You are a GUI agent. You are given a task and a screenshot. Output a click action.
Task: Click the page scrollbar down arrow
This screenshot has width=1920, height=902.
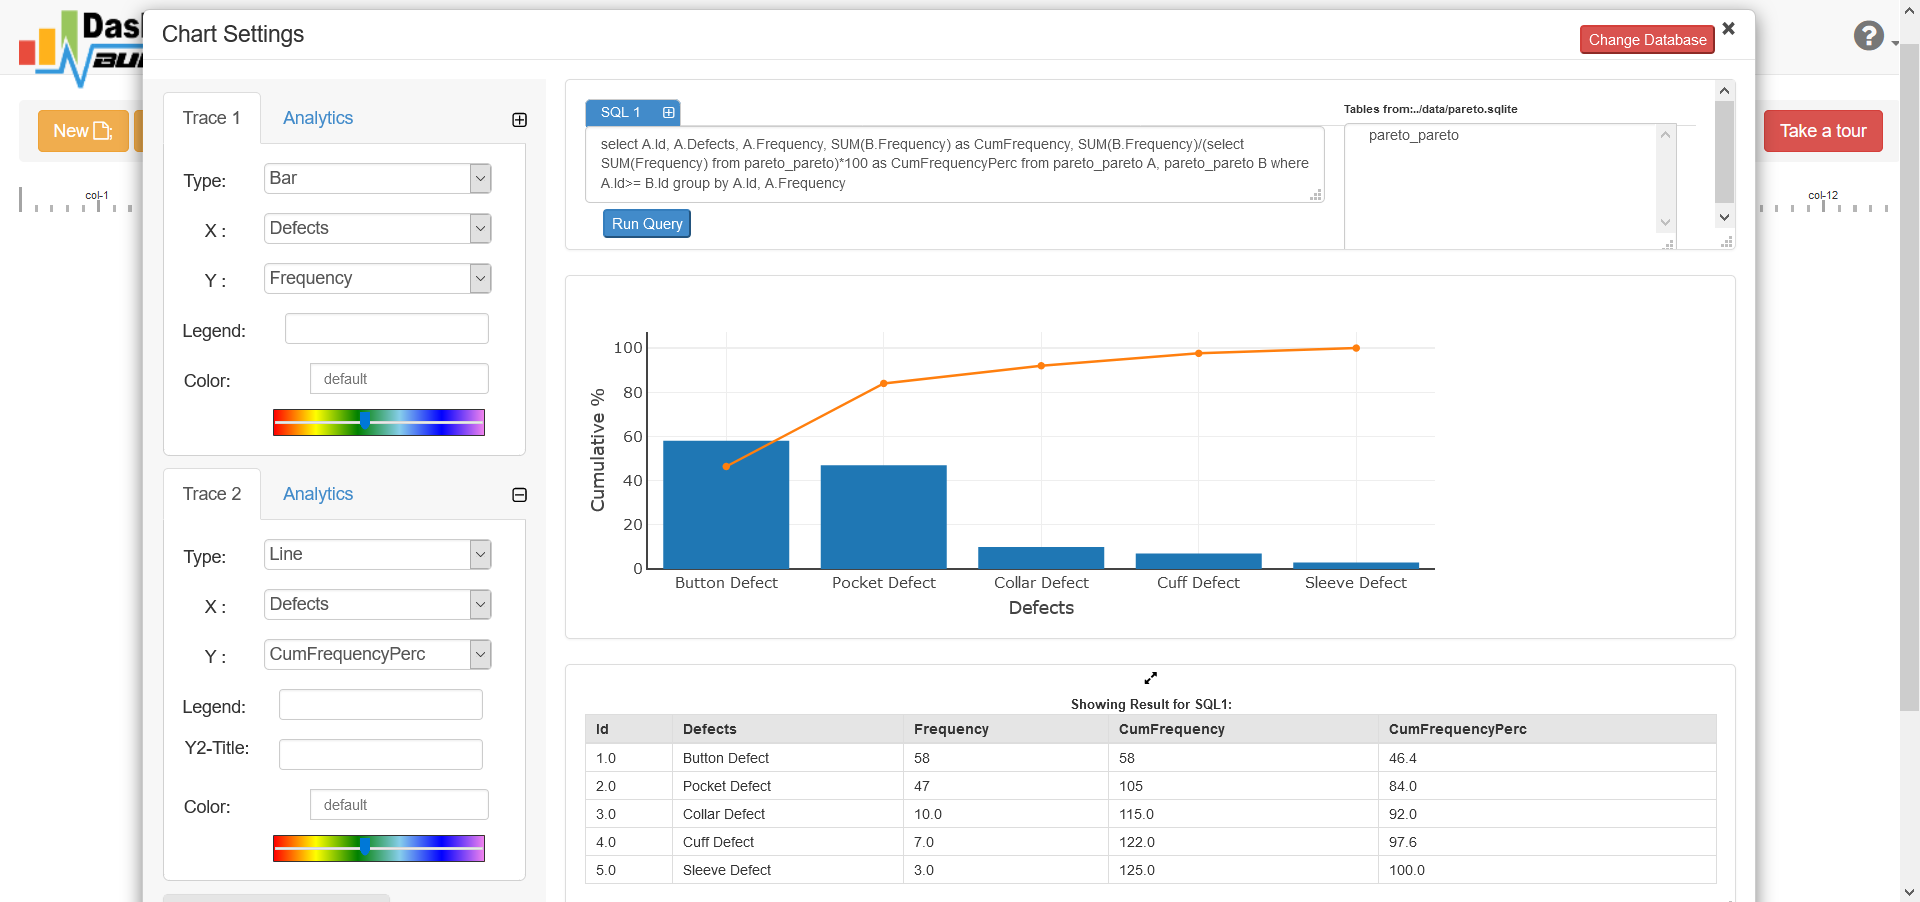pos(1910,892)
